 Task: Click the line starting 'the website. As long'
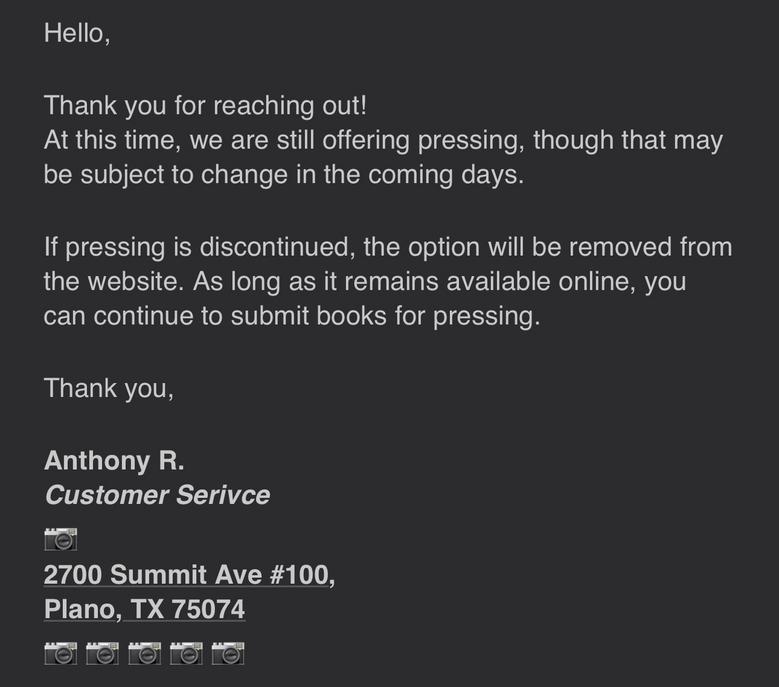365,281
